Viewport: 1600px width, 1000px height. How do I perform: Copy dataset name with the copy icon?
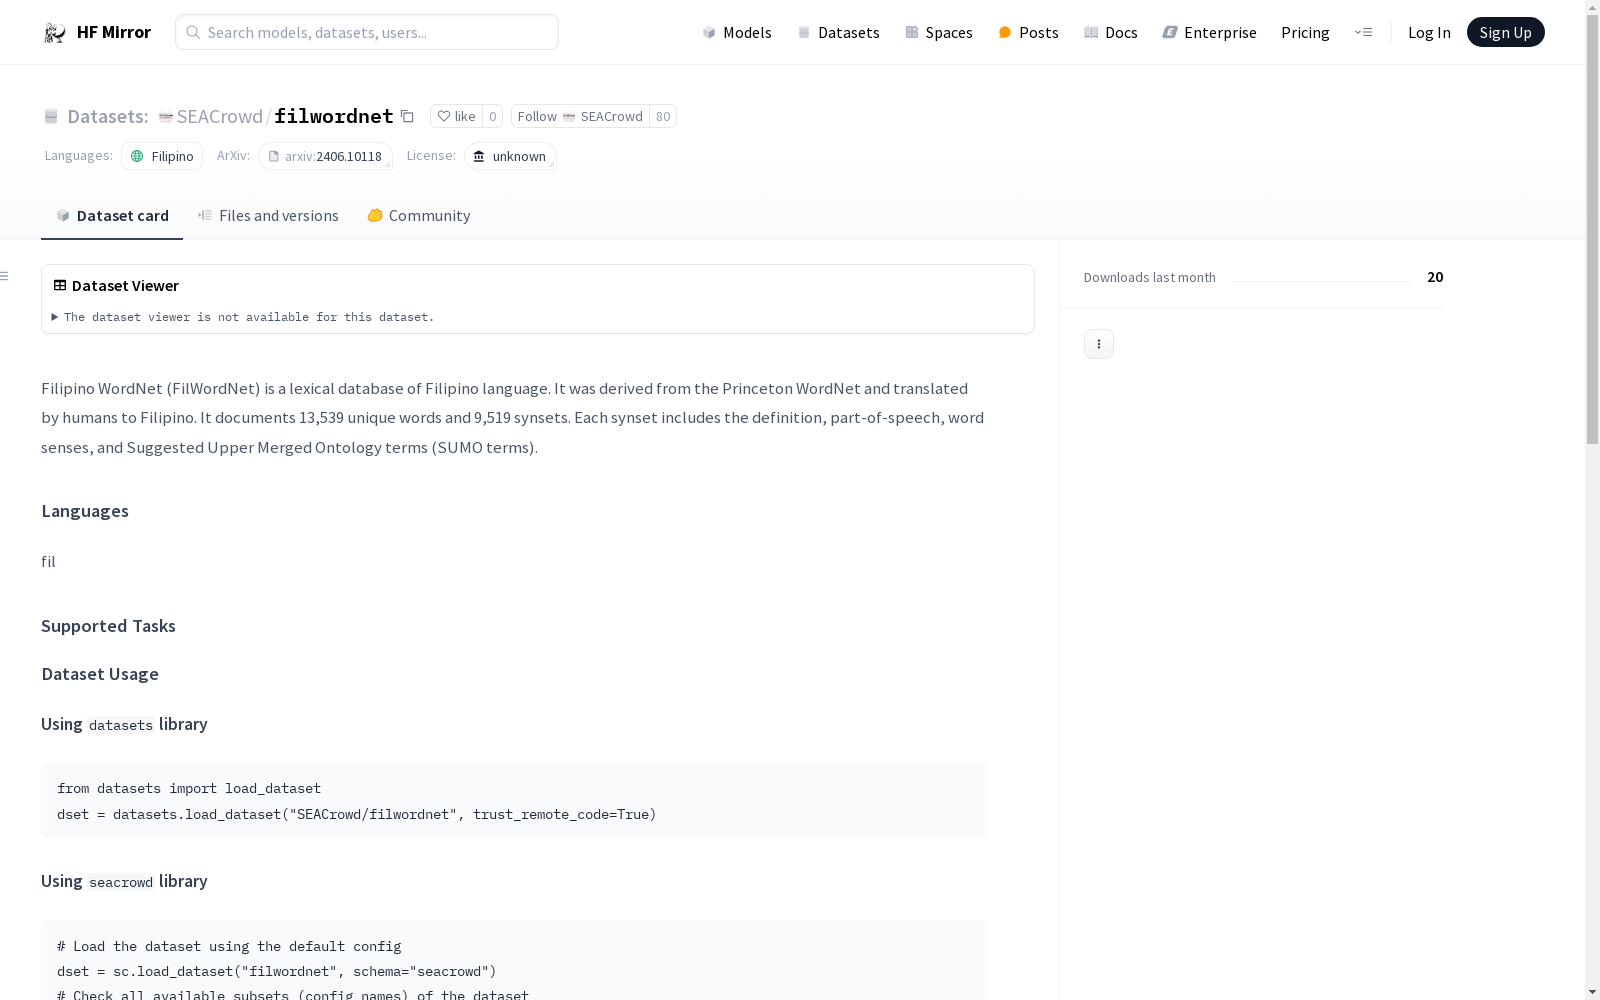tap(407, 116)
